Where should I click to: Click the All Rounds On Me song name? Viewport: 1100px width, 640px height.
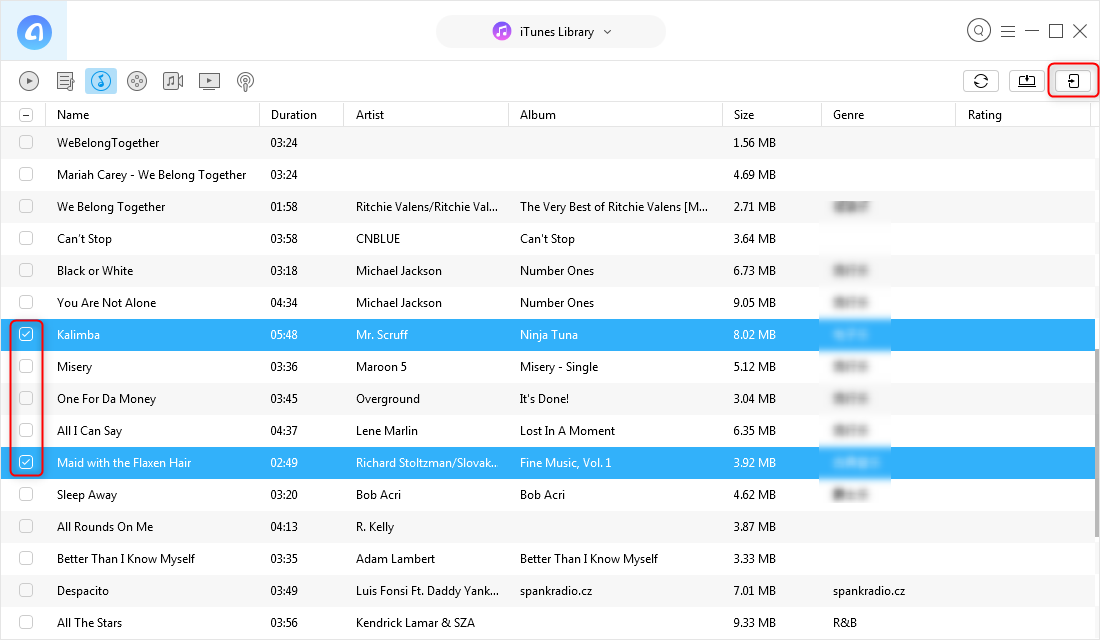(105, 526)
